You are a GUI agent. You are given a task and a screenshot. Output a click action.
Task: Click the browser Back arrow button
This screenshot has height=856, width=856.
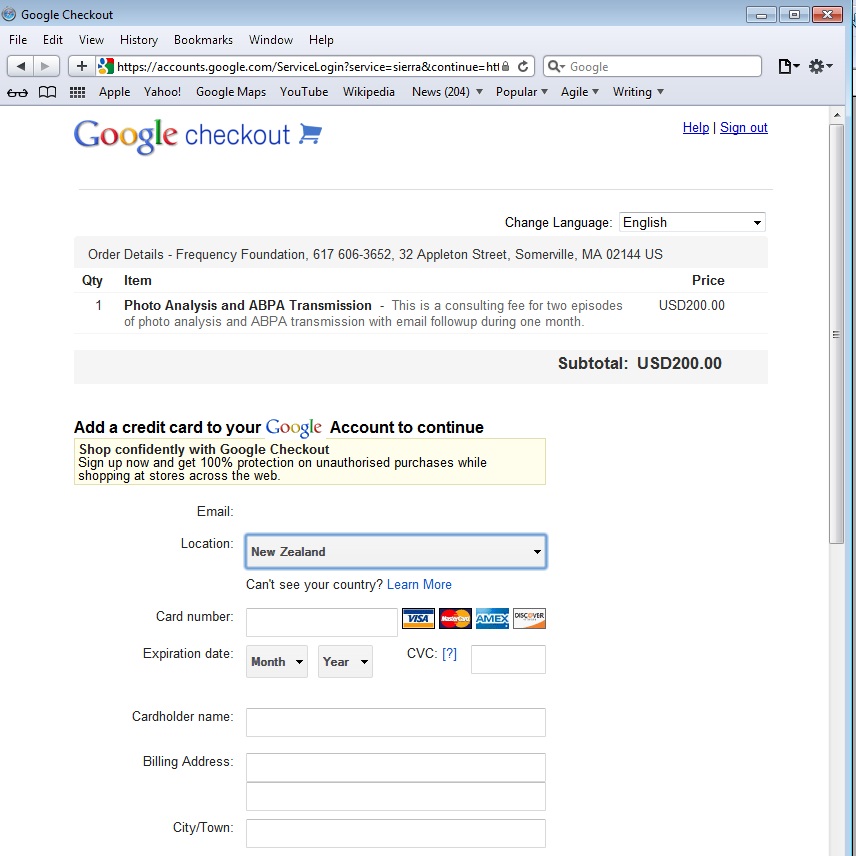[x=21, y=66]
